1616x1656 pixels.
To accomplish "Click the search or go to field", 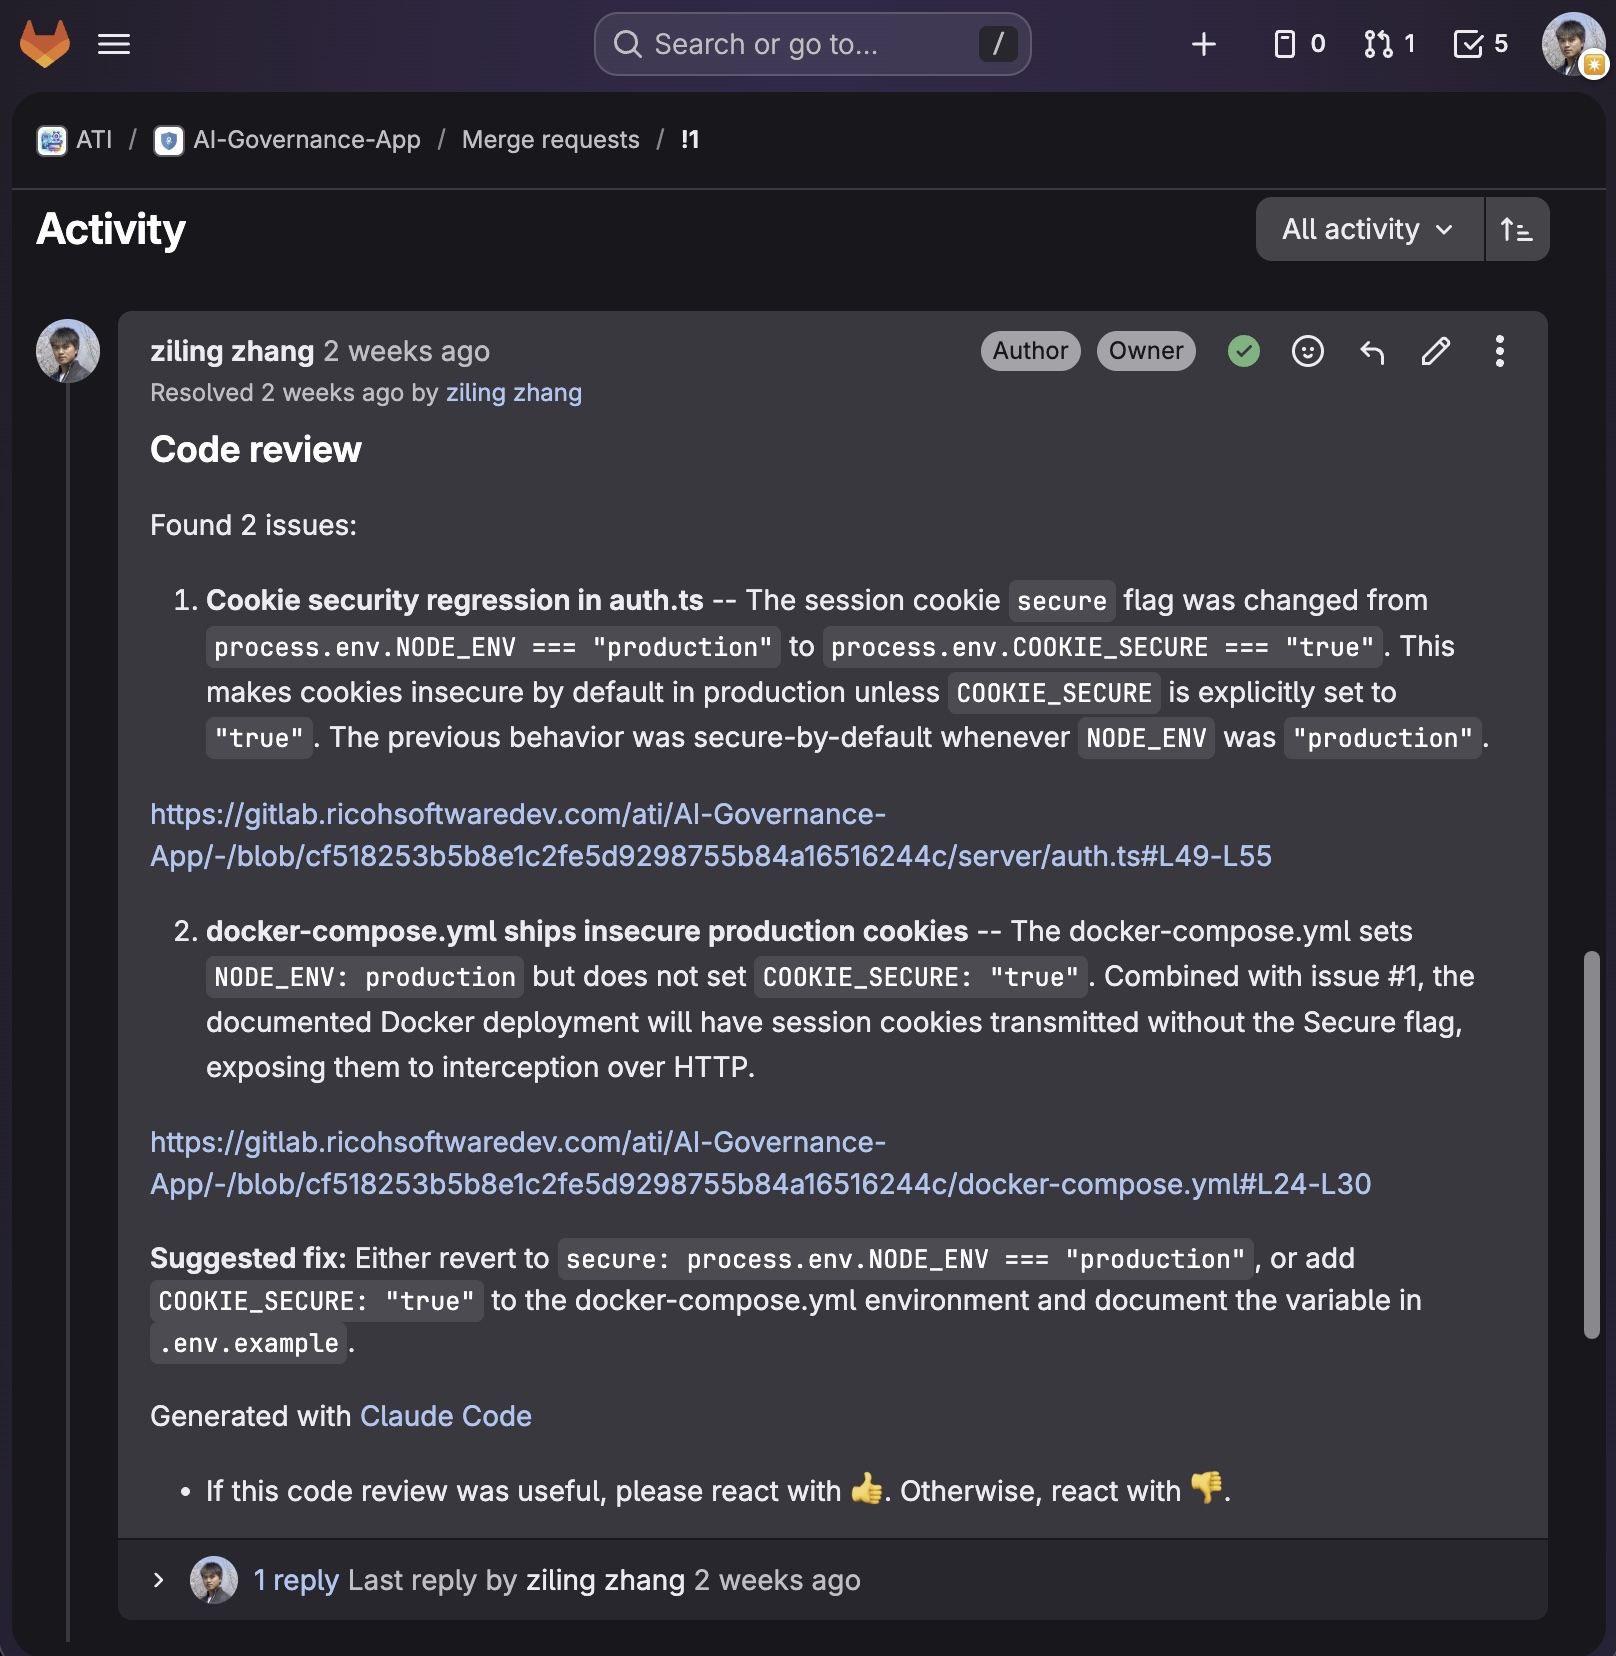I will [810, 43].
